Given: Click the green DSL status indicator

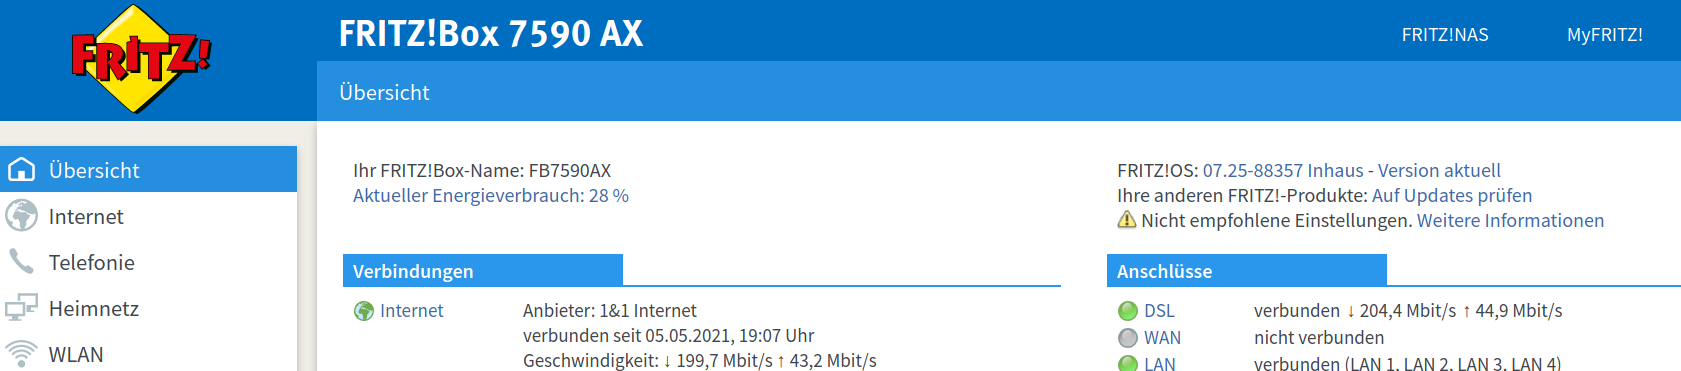Looking at the screenshot, I should click(x=1128, y=311).
